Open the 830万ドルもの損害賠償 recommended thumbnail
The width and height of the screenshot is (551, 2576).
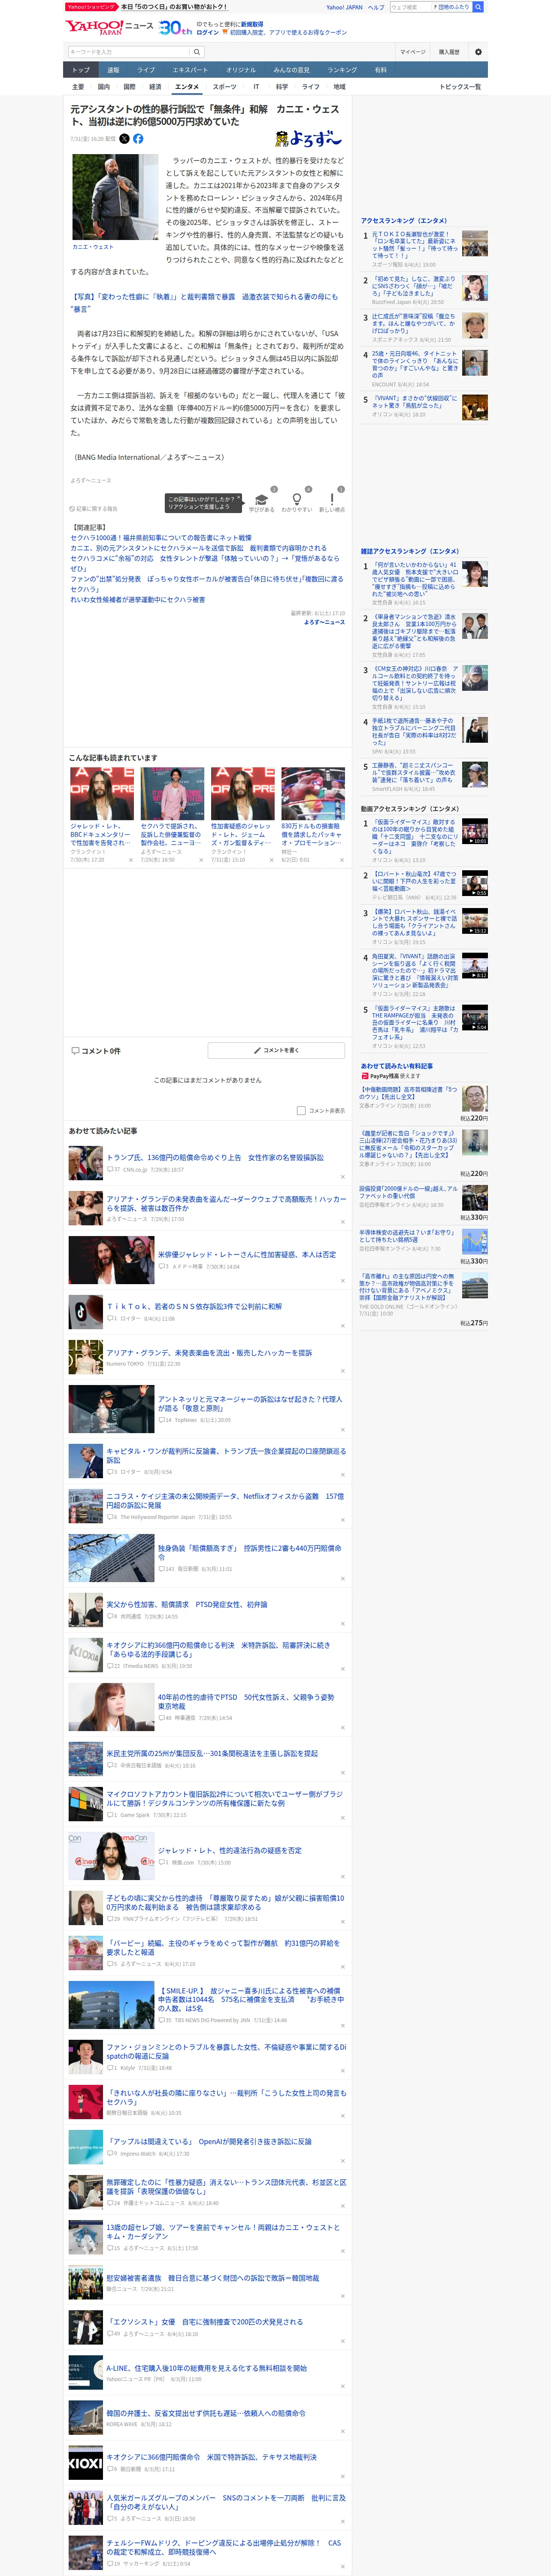coord(313,794)
